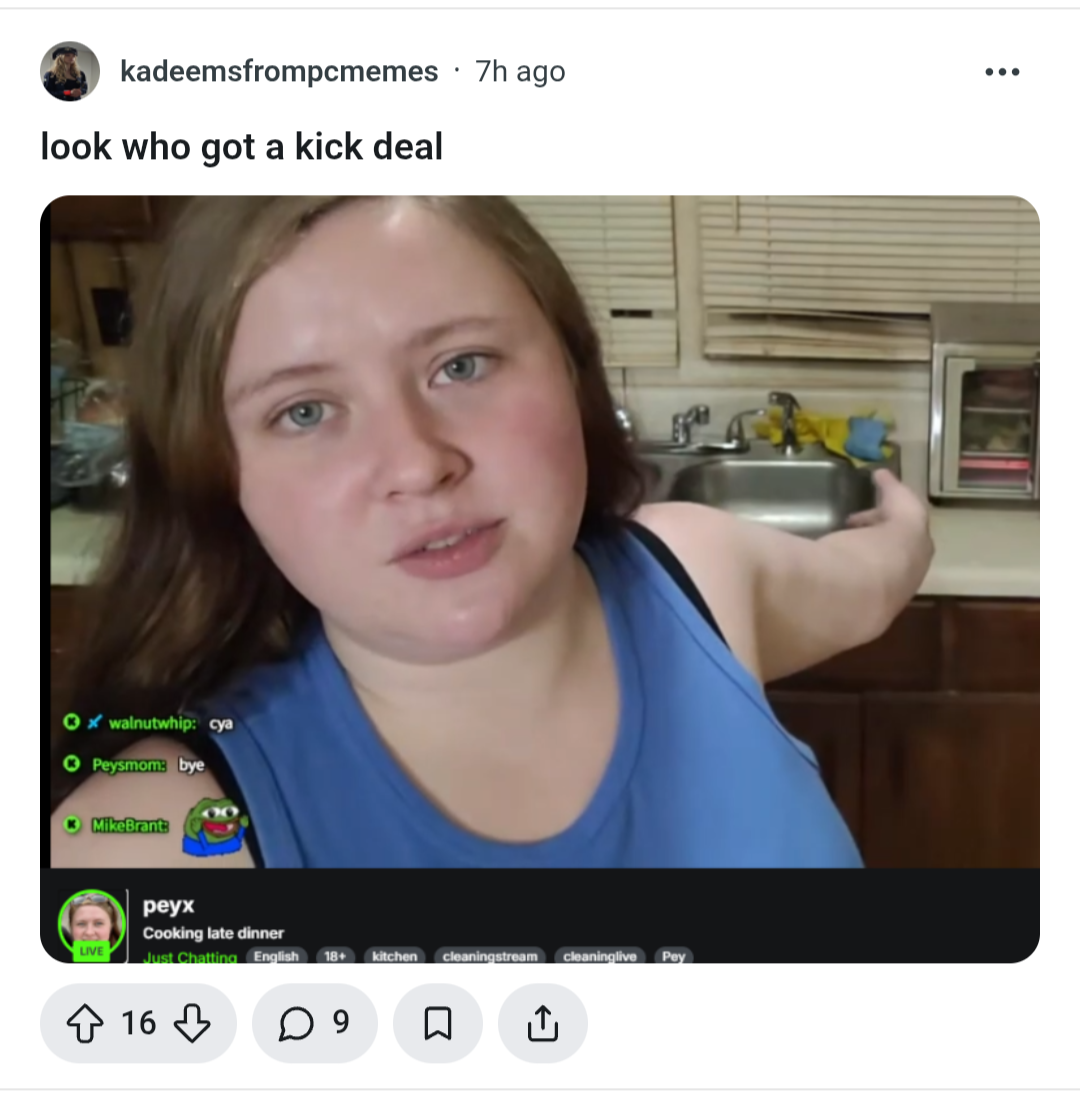This screenshot has height=1099, width=1080.
Task: Click the peyx streamer avatar with LIVE badge
Action: click(92, 925)
